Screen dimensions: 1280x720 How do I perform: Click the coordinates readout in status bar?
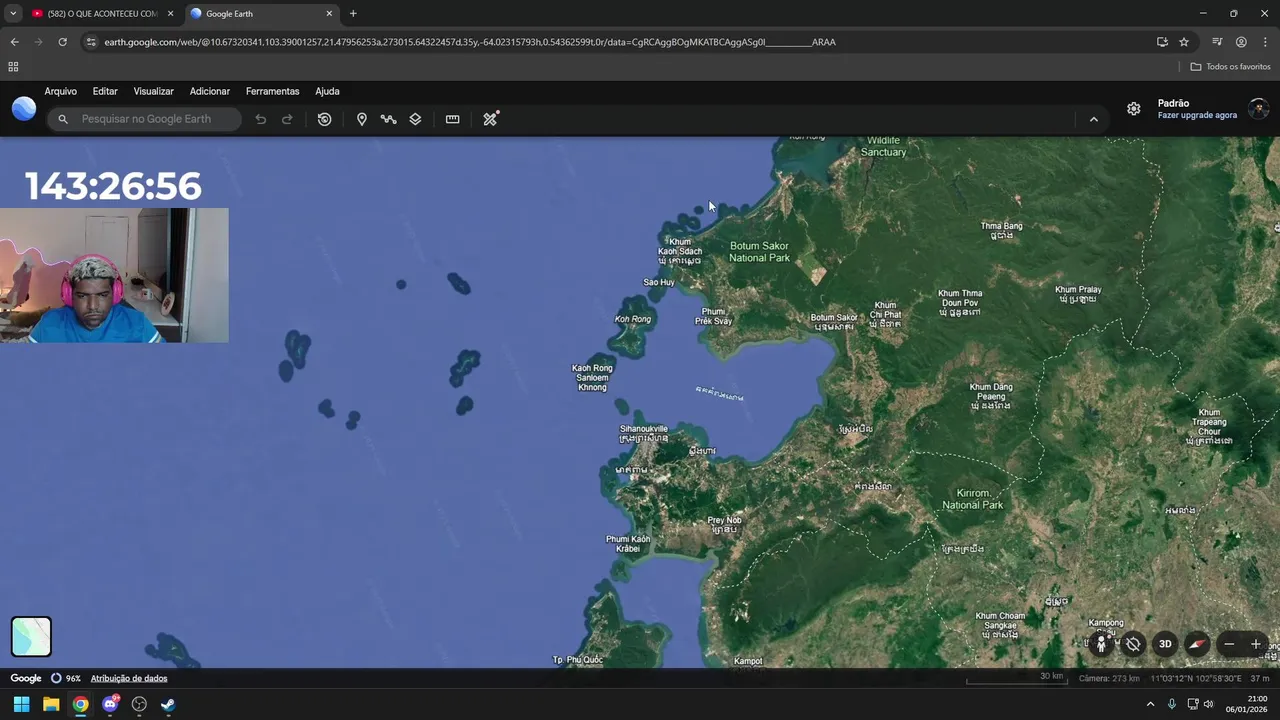tap(1196, 678)
